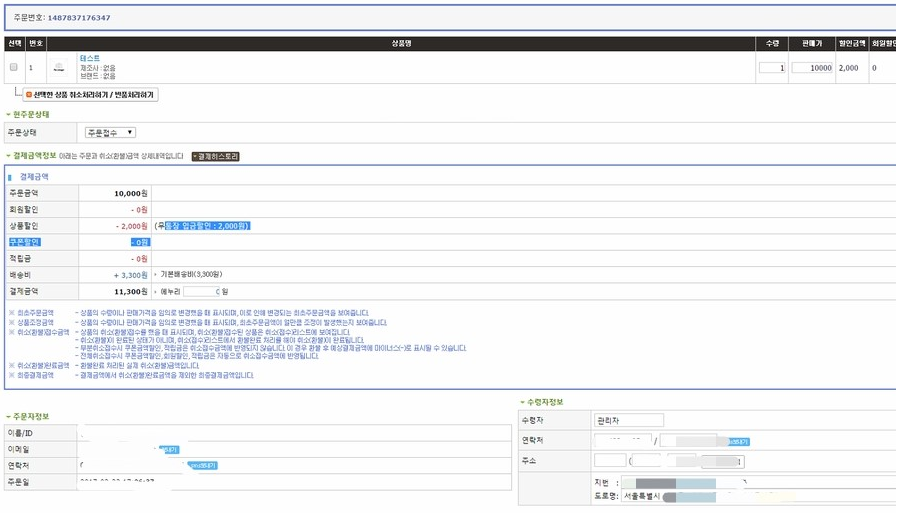Open the 주문상태 dropdown showing 주문접수
The height and width of the screenshot is (515, 898).
(x=110, y=132)
